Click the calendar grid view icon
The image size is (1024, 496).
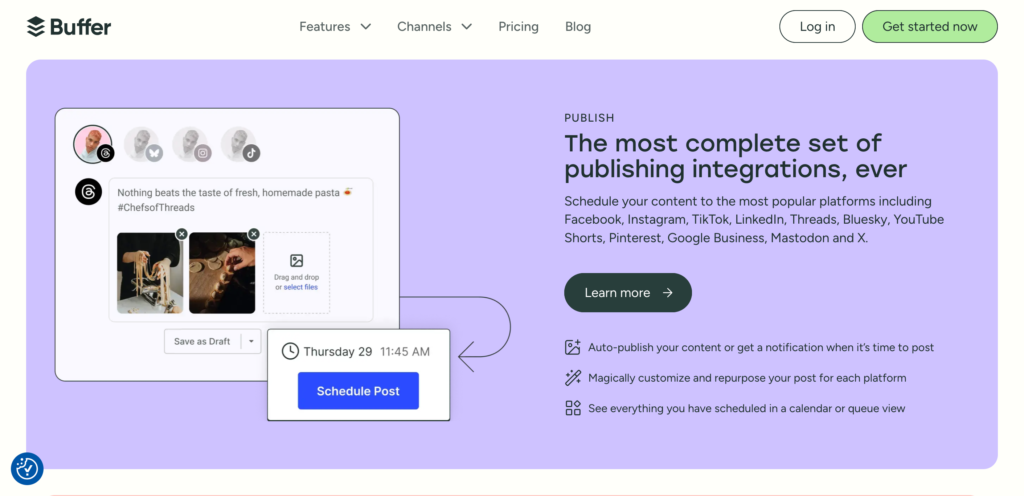click(573, 409)
